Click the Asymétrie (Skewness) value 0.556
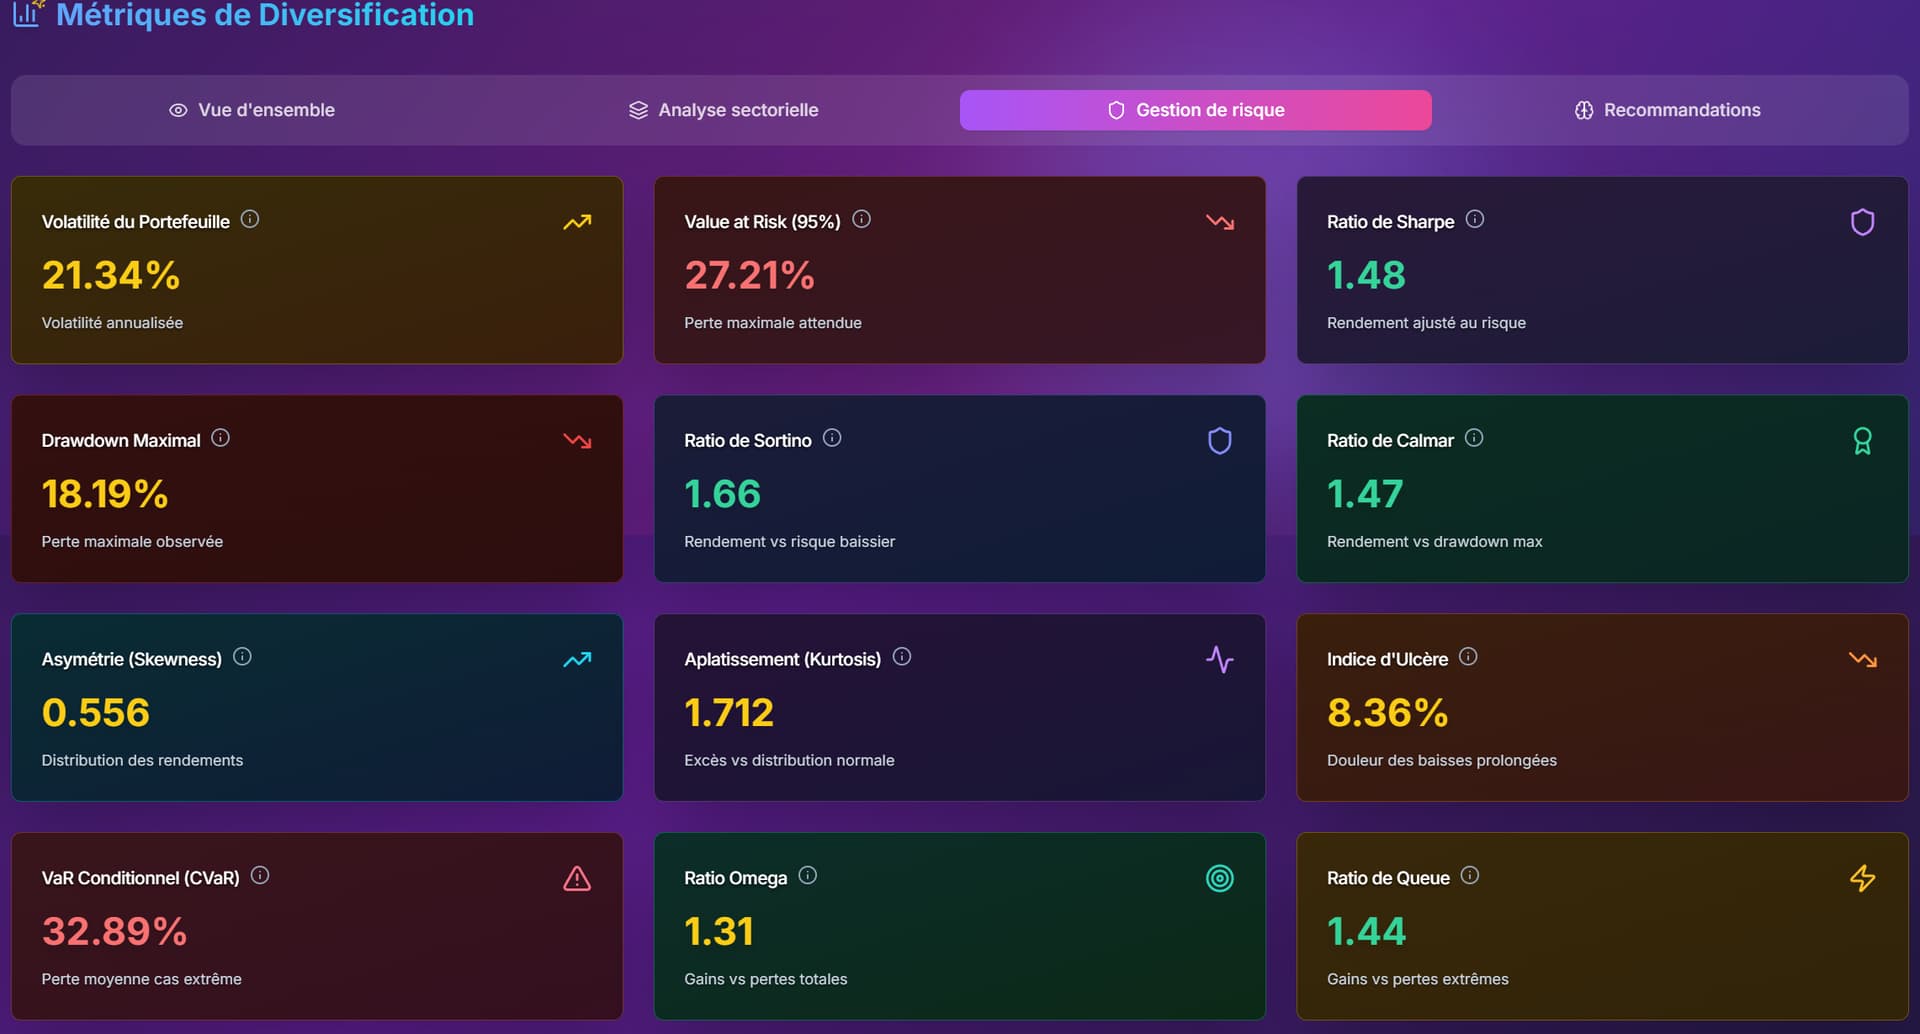This screenshot has height=1034, width=1920. pyautogui.click(x=96, y=713)
